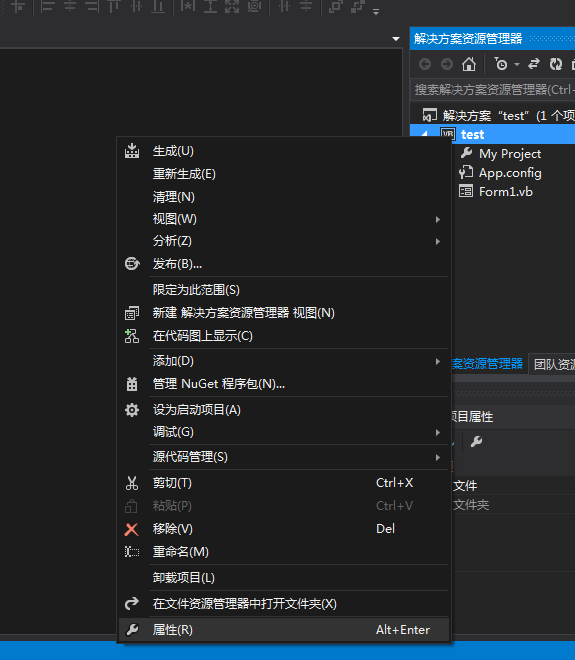
Task: Open My Project in Solution Explorer
Action: coord(510,154)
